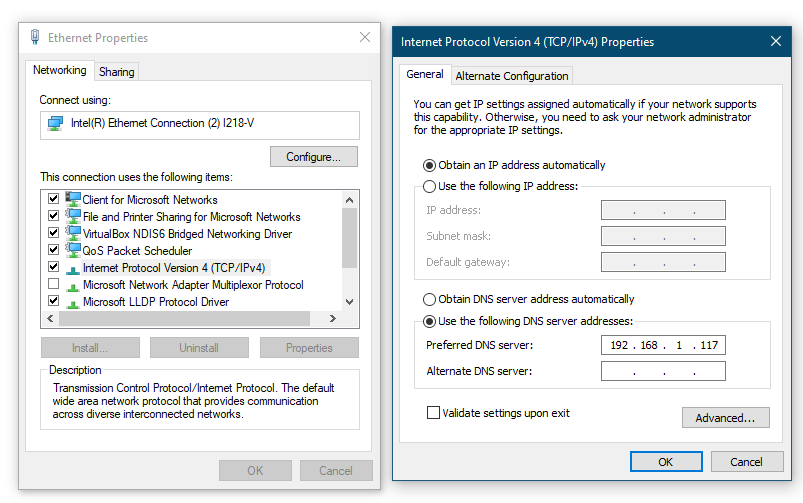Click the Network Adapter Multiplexor Protocol icon

click(x=73, y=286)
